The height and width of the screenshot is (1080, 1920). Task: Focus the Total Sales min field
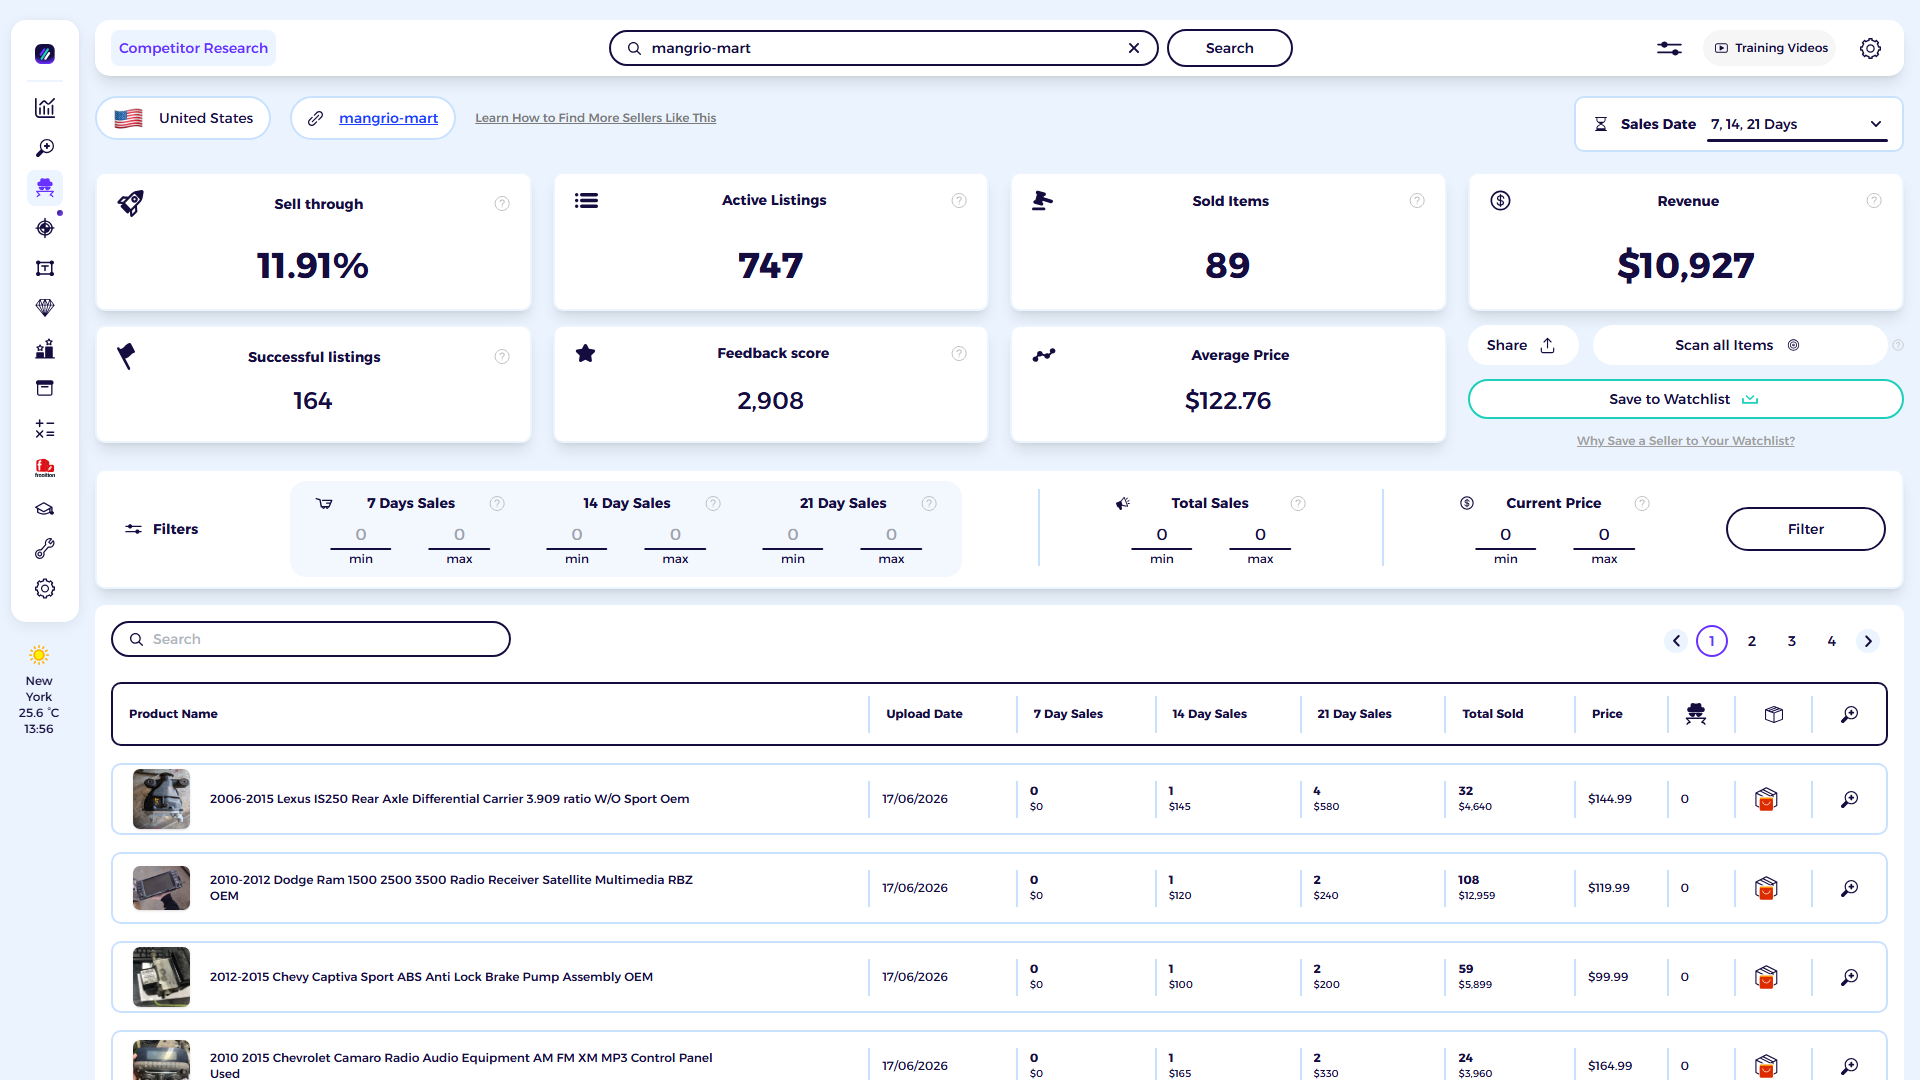click(x=1162, y=536)
